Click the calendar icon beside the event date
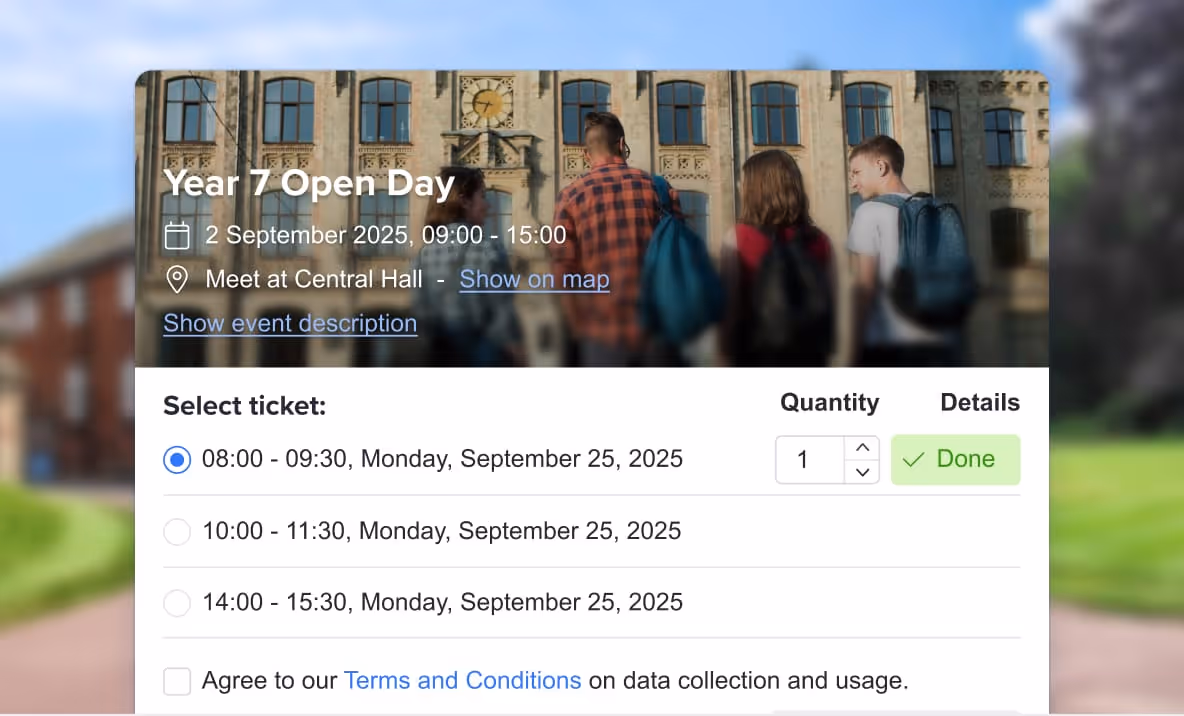Screen dimensions: 1184x716 [x=177, y=235]
